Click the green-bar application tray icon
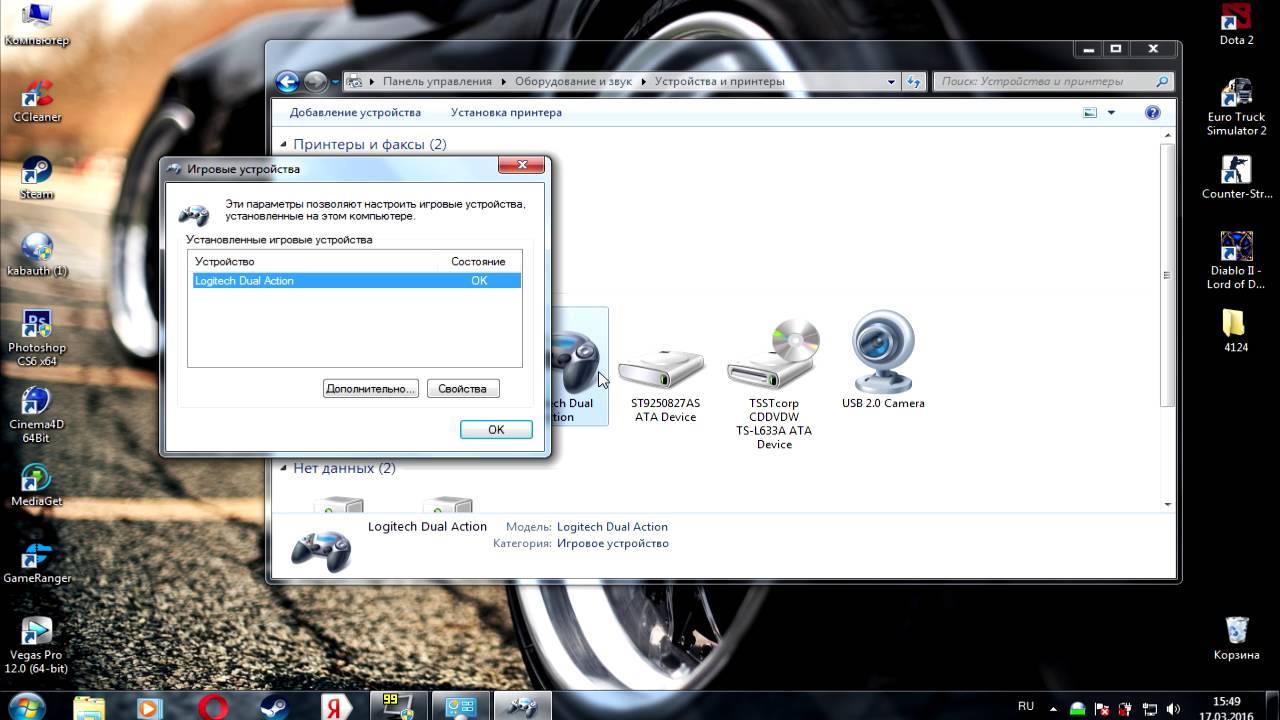This screenshot has height=720, width=1280. tap(1078, 708)
